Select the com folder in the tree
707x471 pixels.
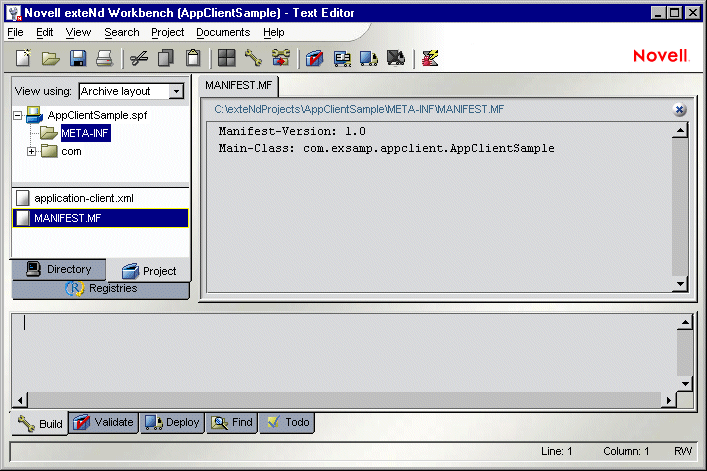[71, 151]
